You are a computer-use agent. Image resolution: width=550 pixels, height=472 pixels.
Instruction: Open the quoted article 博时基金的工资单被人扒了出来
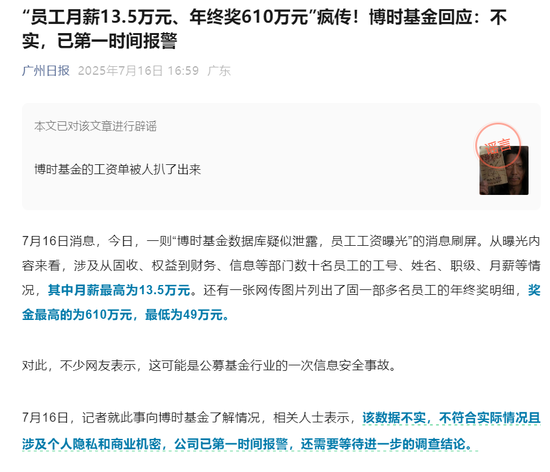click(118, 170)
